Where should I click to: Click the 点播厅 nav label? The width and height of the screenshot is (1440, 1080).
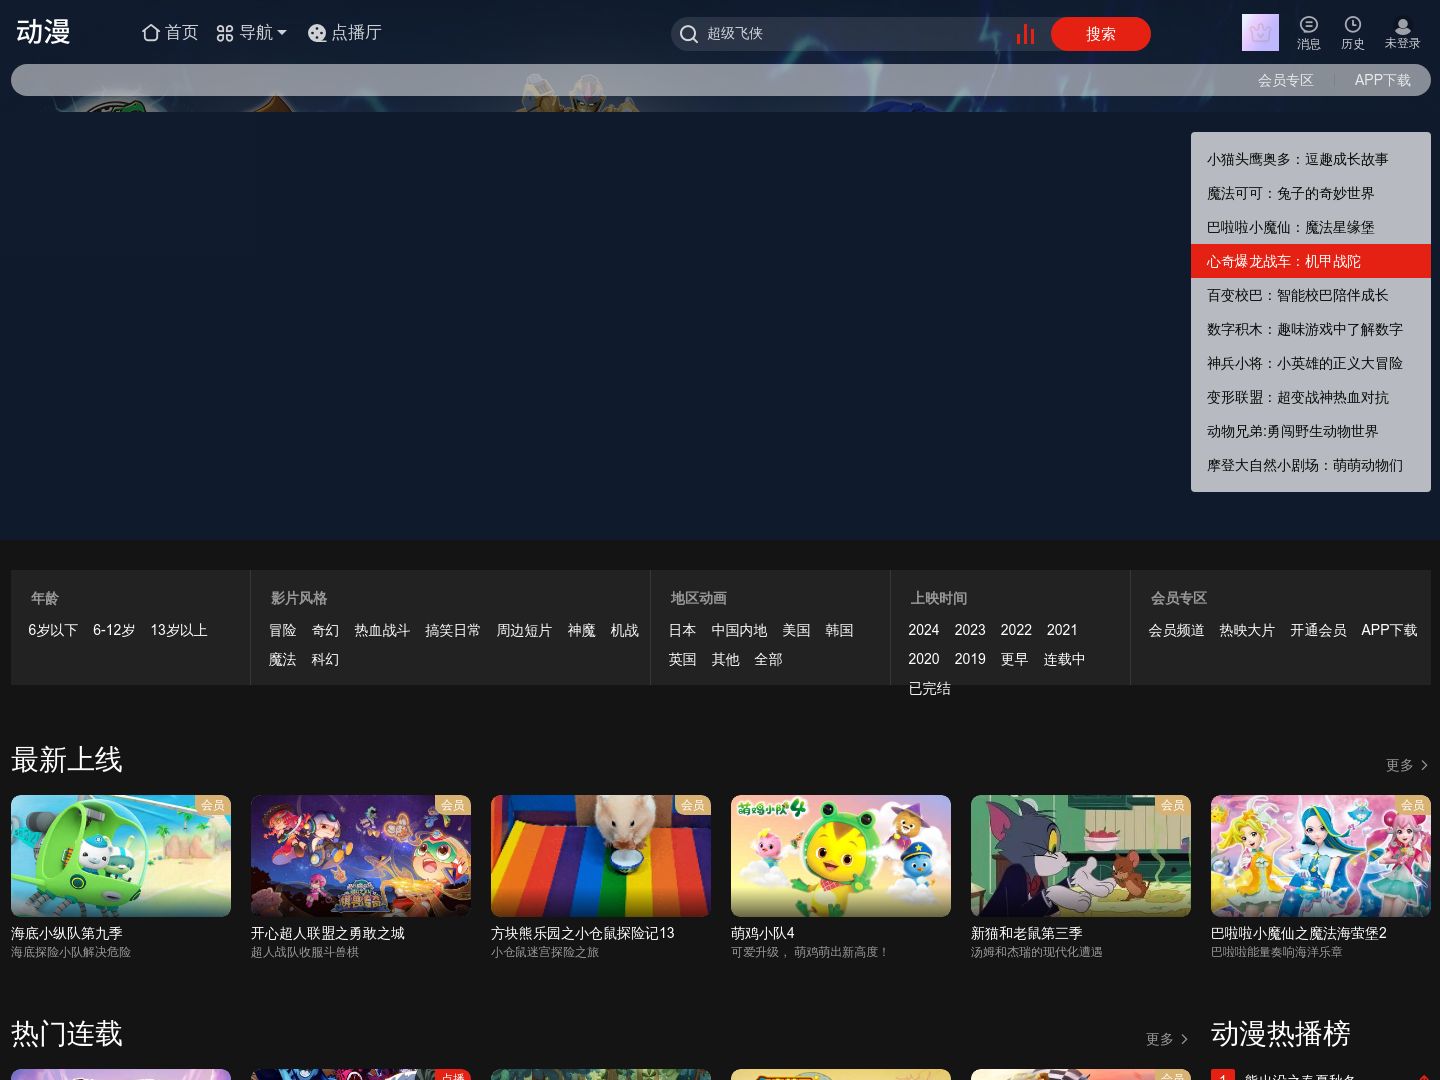[x=357, y=33]
